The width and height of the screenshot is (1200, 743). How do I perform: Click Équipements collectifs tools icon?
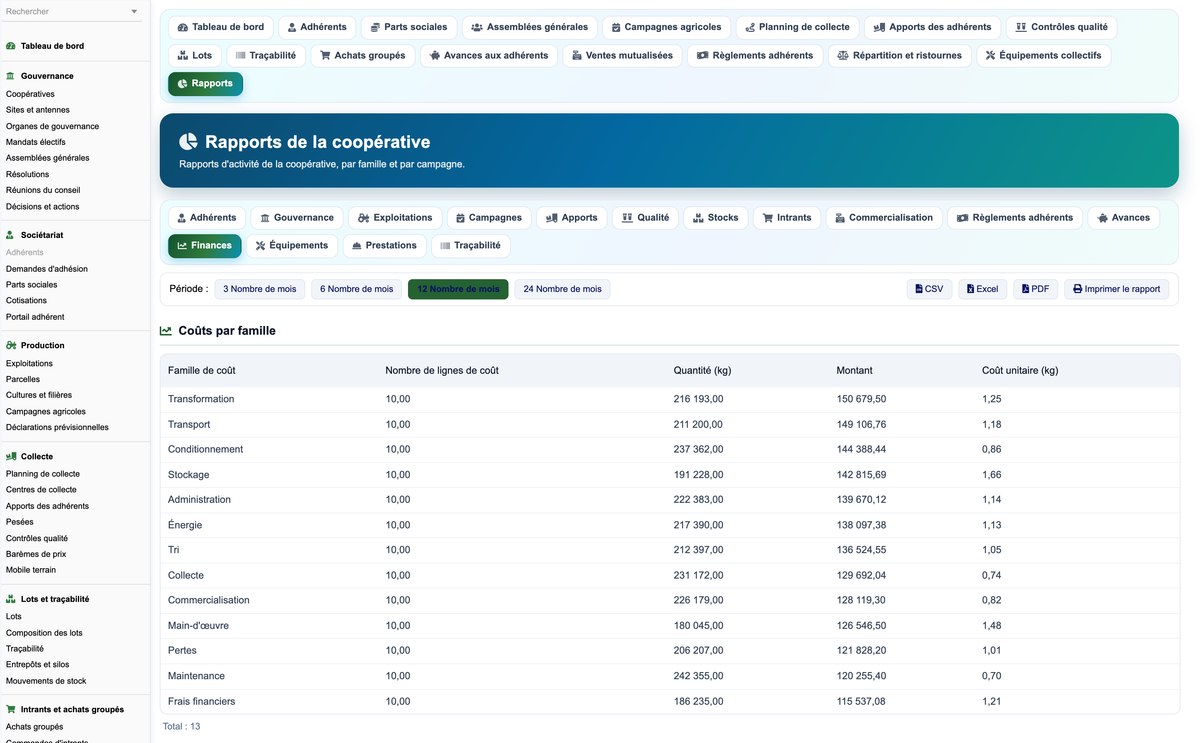[x=990, y=56]
